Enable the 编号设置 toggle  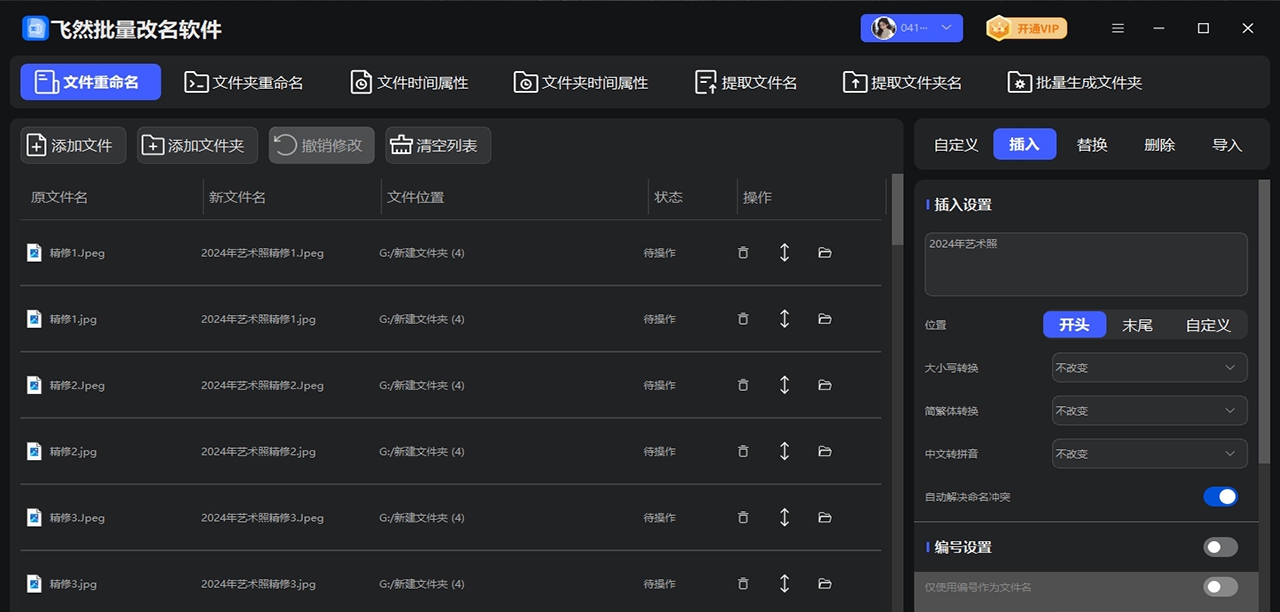pos(1219,546)
